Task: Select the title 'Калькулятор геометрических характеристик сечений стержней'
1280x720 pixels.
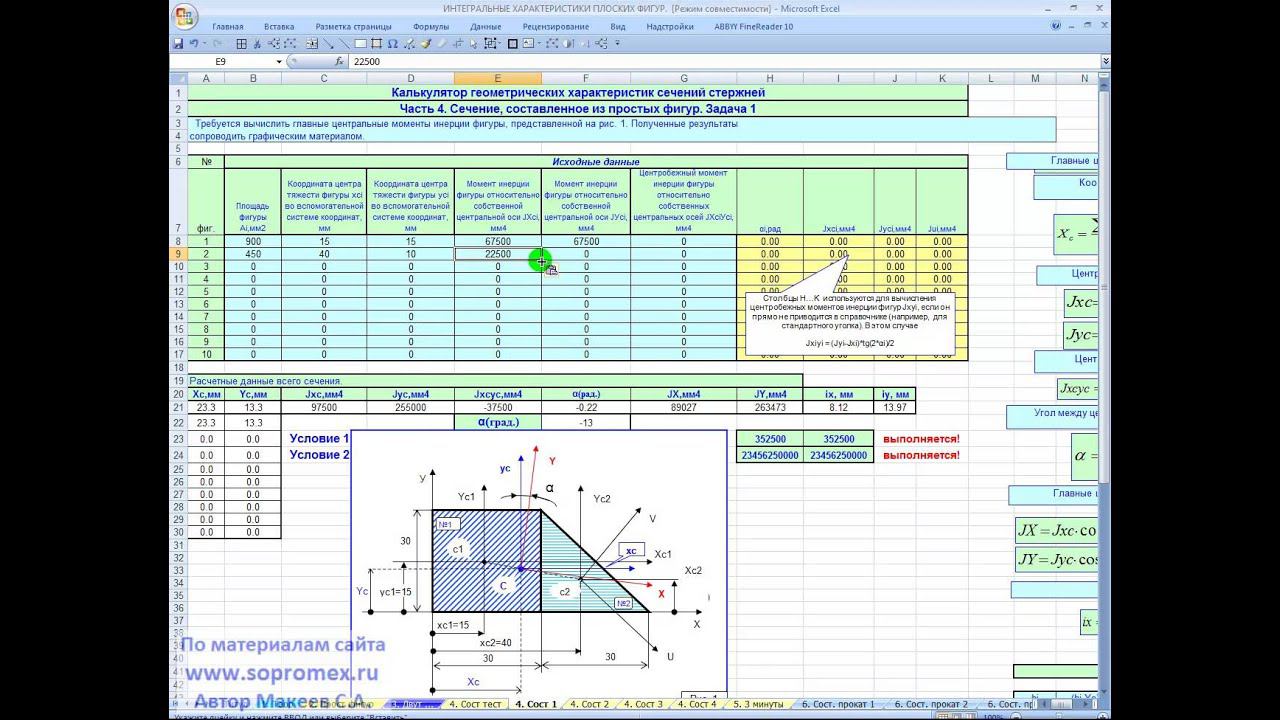Action: point(578,93)
